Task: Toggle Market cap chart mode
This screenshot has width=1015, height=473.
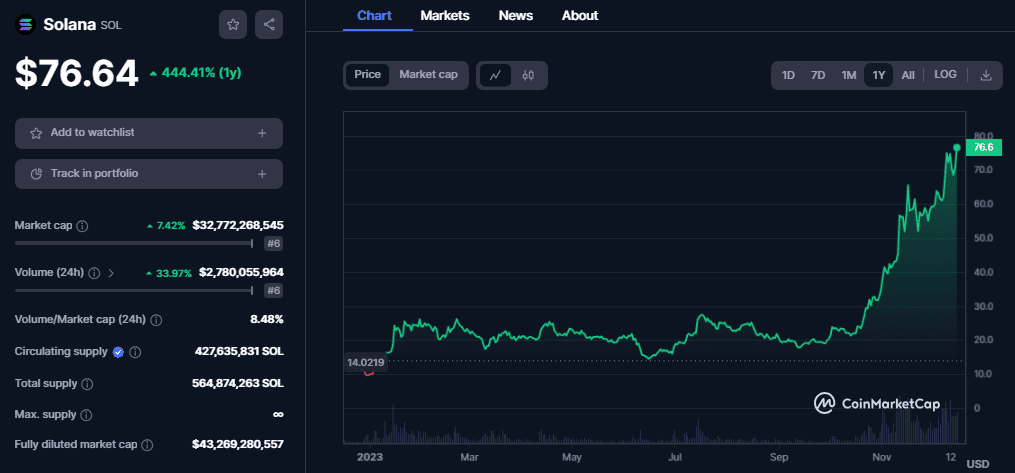Action: click(x=428, y=75)
